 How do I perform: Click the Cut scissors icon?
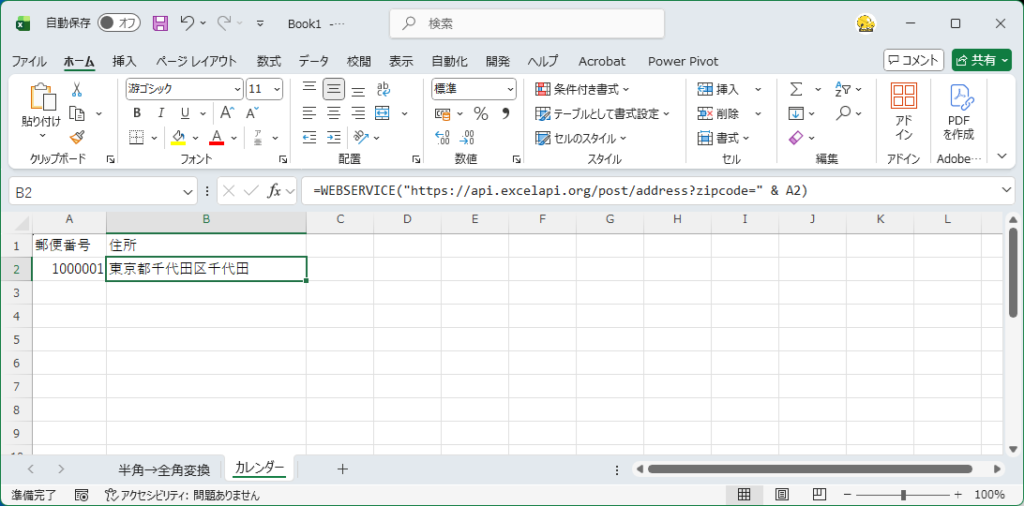pyautogui.click(x=76, y=89)
